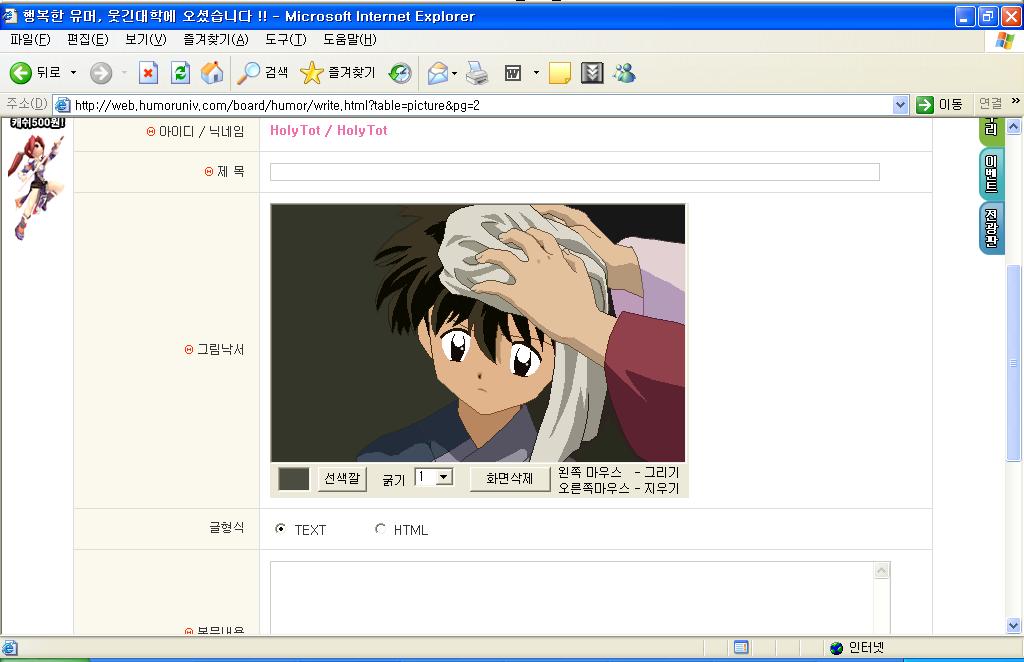This screenshot has width=1024, height=662.
Task: Click the address bar URL field
Action: tap(482, 105)
